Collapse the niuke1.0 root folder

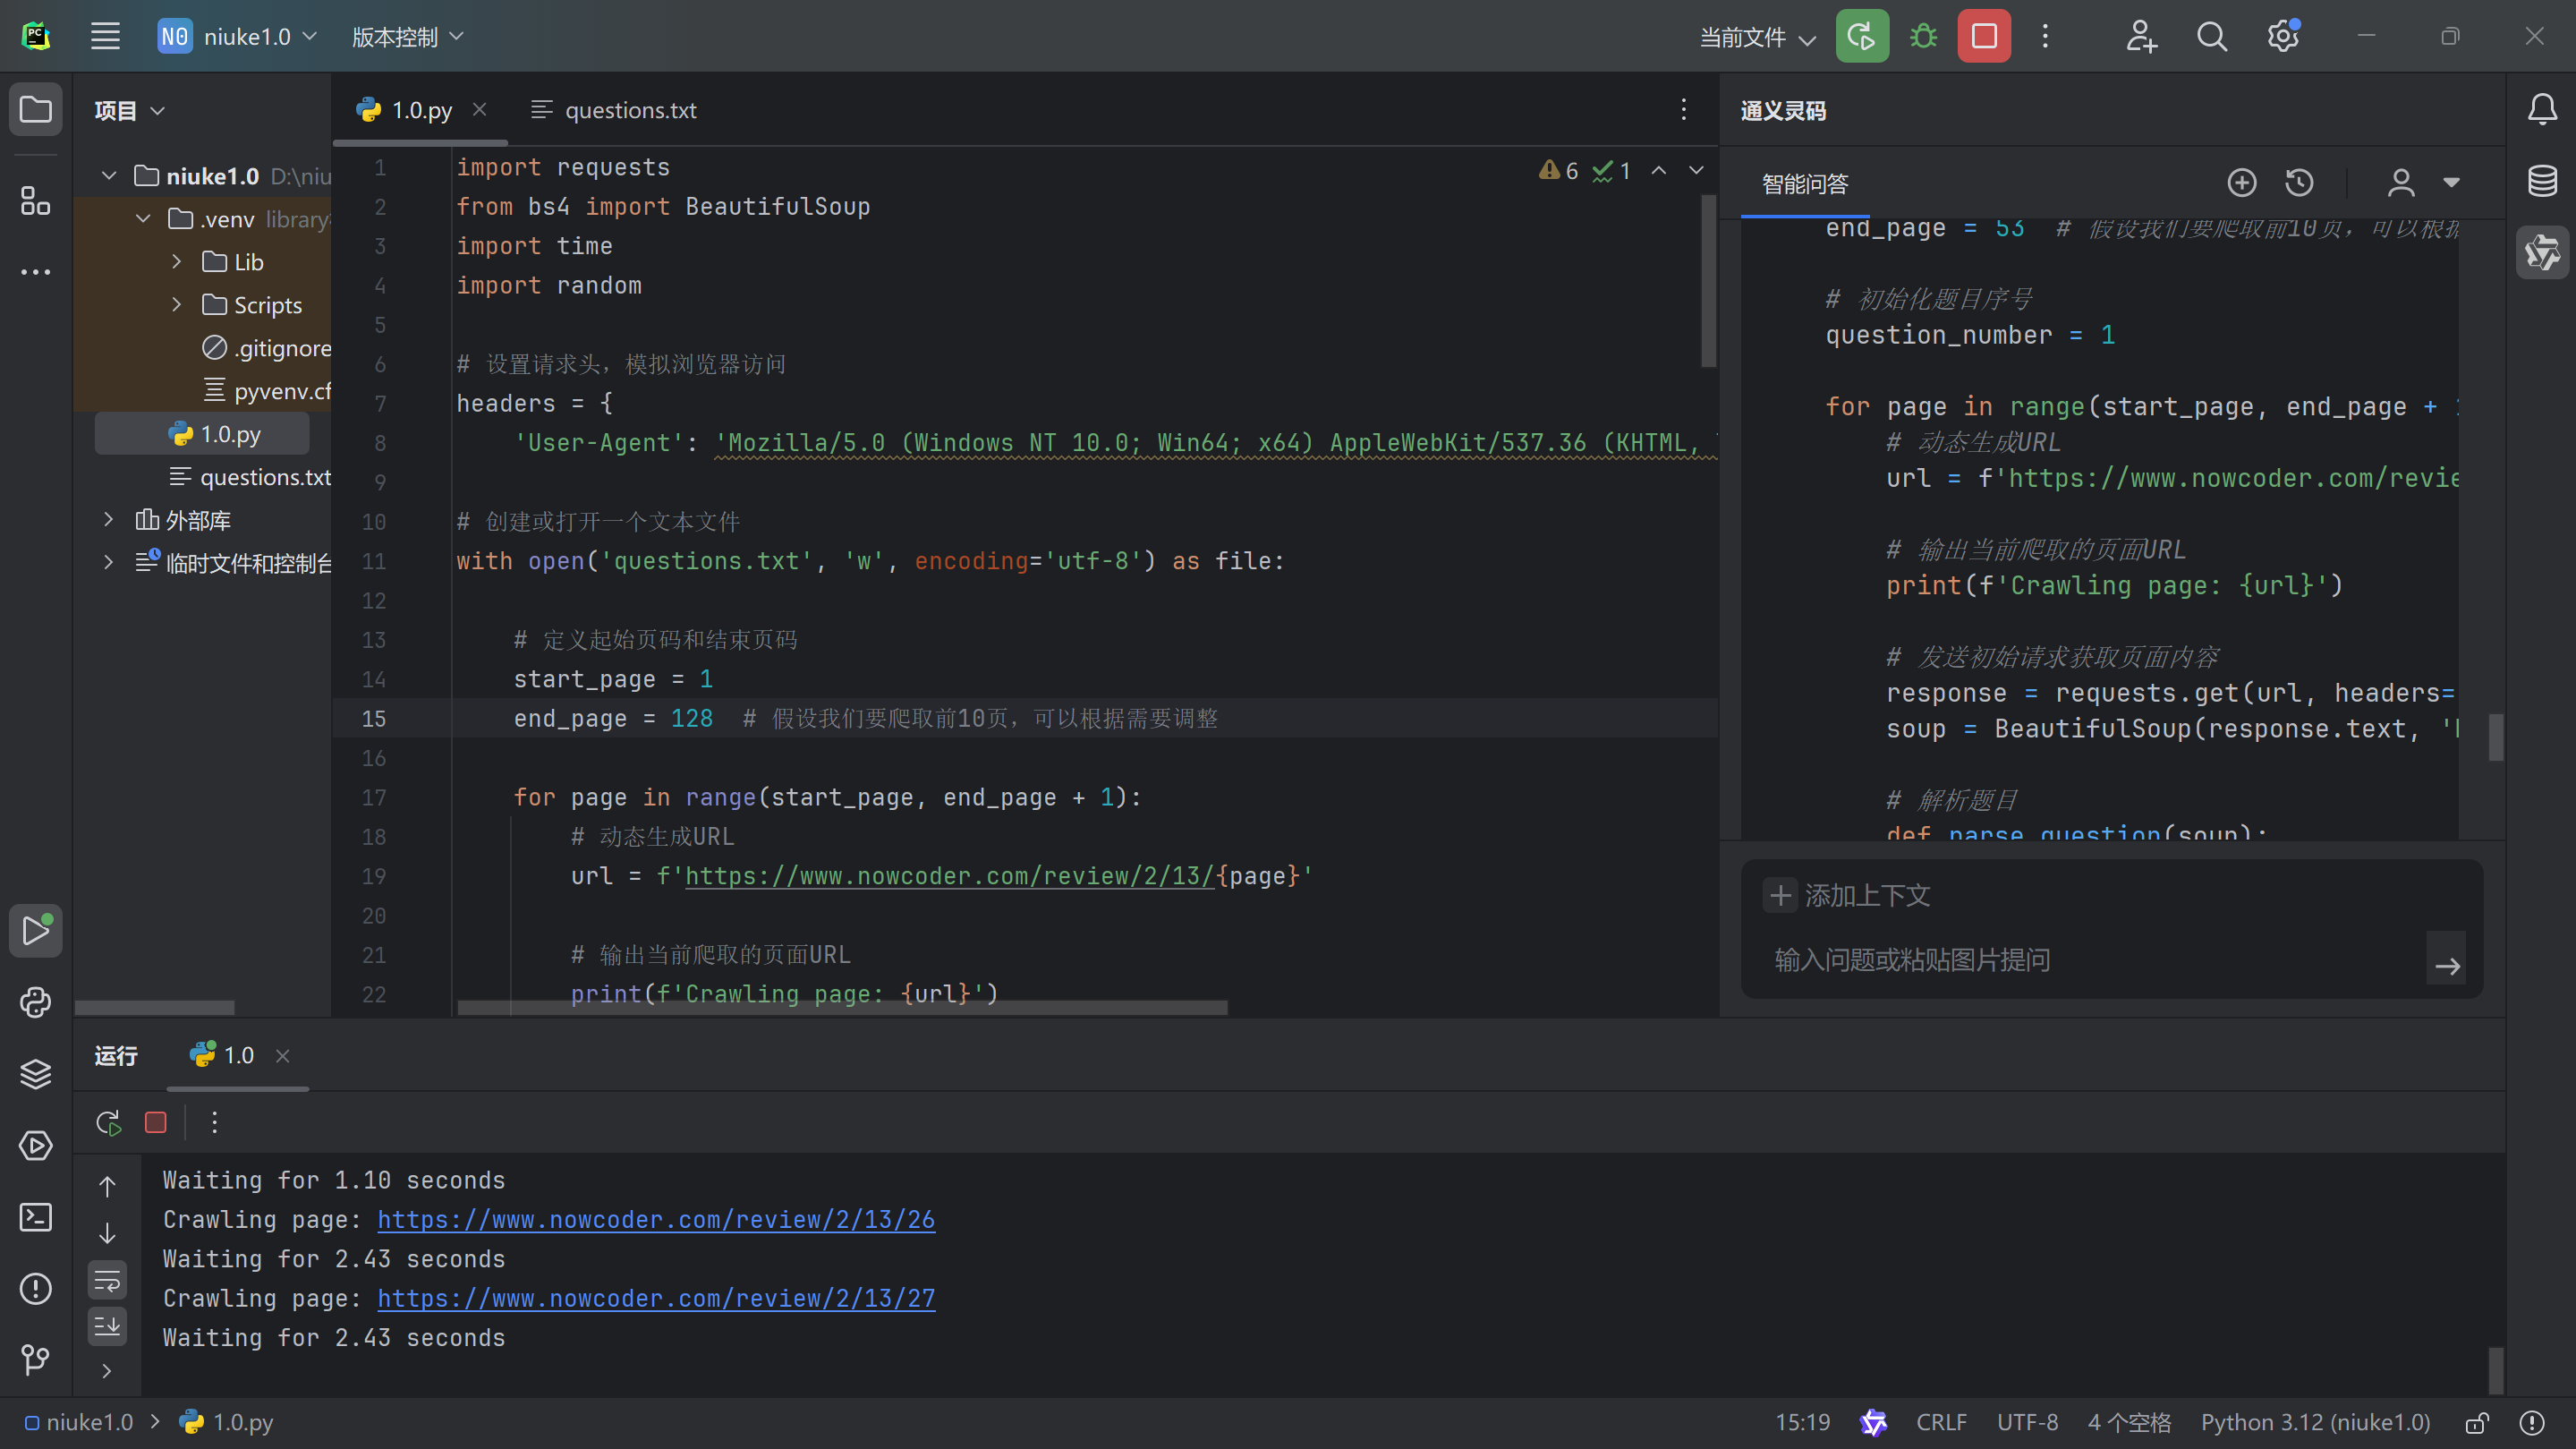(x=109, y=176)
